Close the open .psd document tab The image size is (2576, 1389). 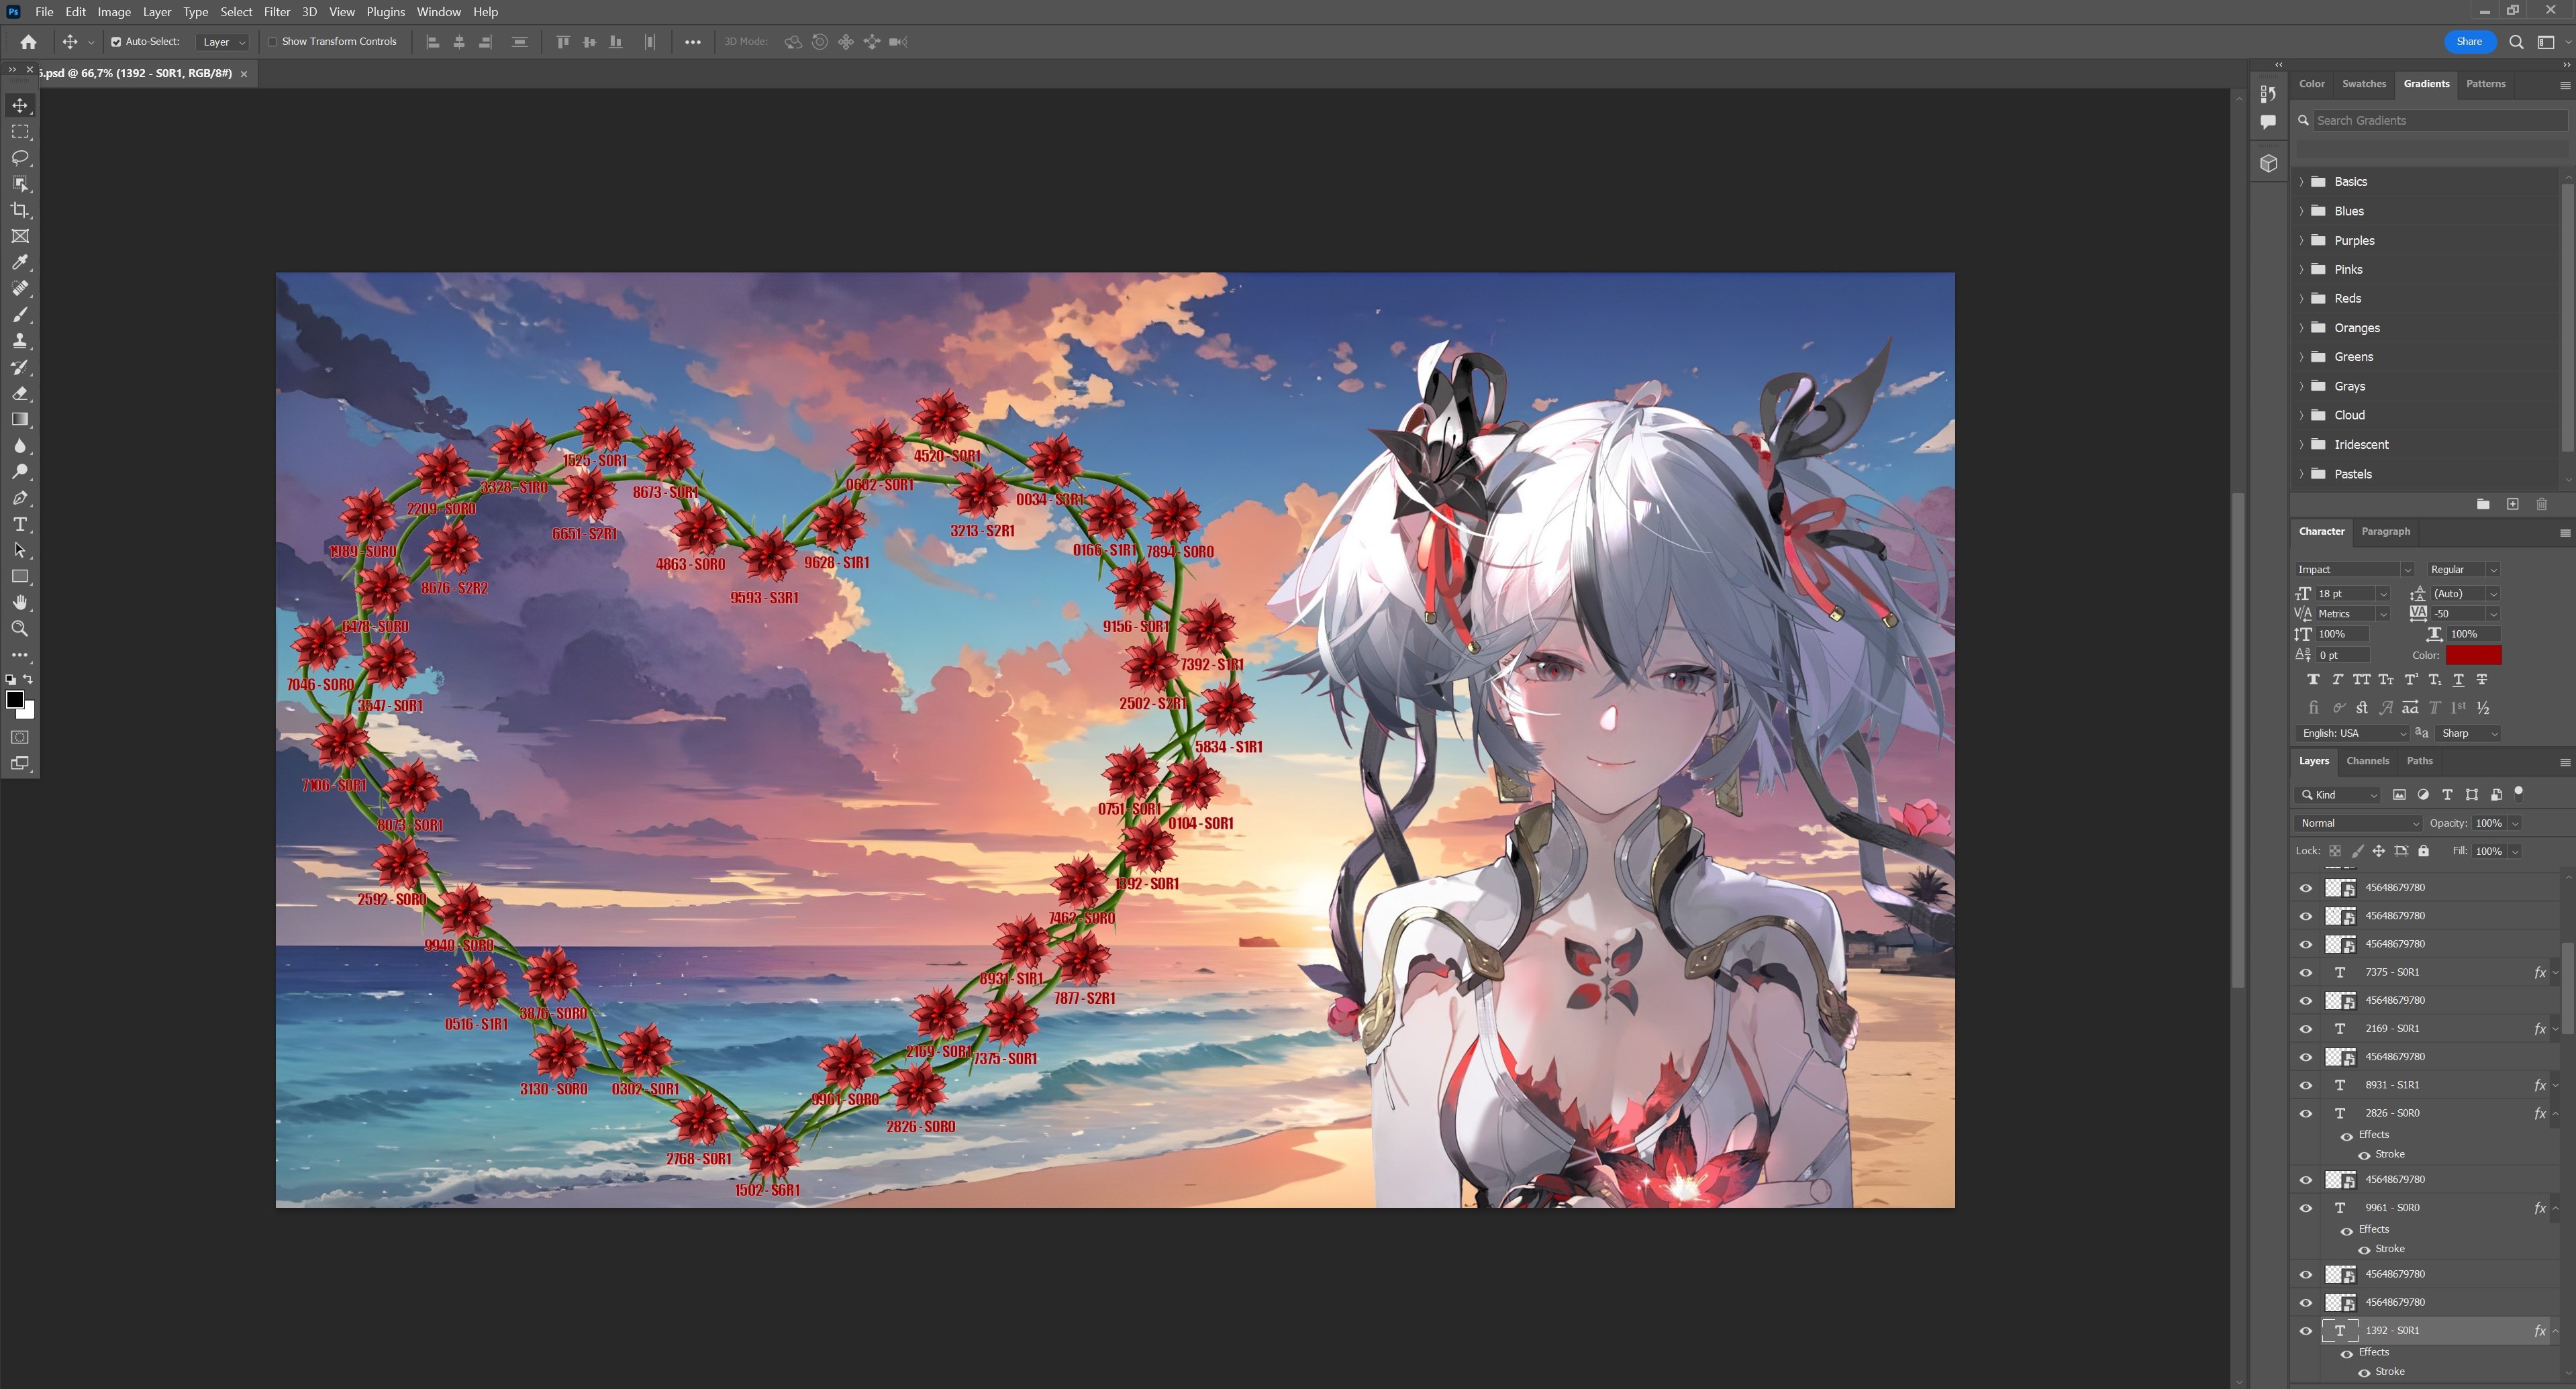243,74
